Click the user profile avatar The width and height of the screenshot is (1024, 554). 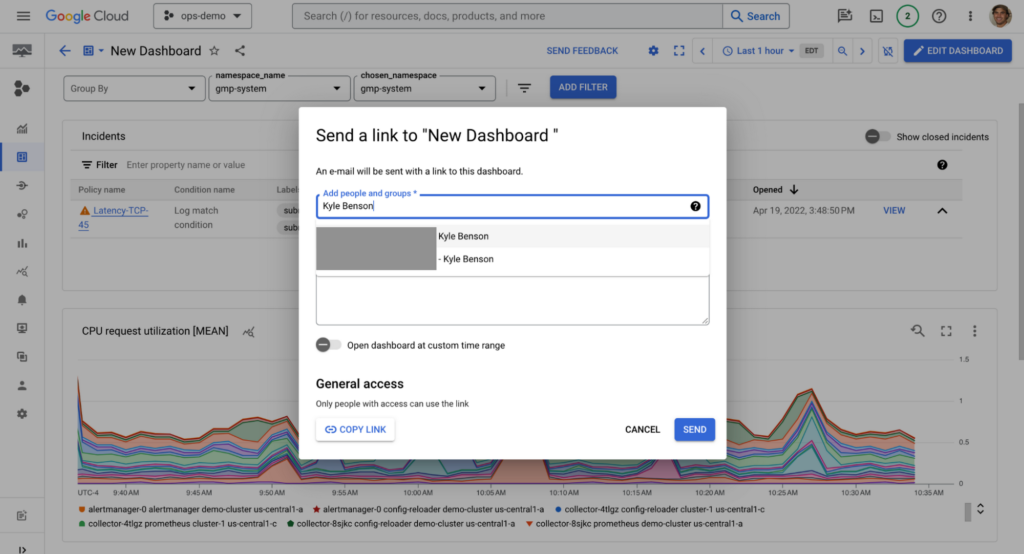coord(1000,16)
